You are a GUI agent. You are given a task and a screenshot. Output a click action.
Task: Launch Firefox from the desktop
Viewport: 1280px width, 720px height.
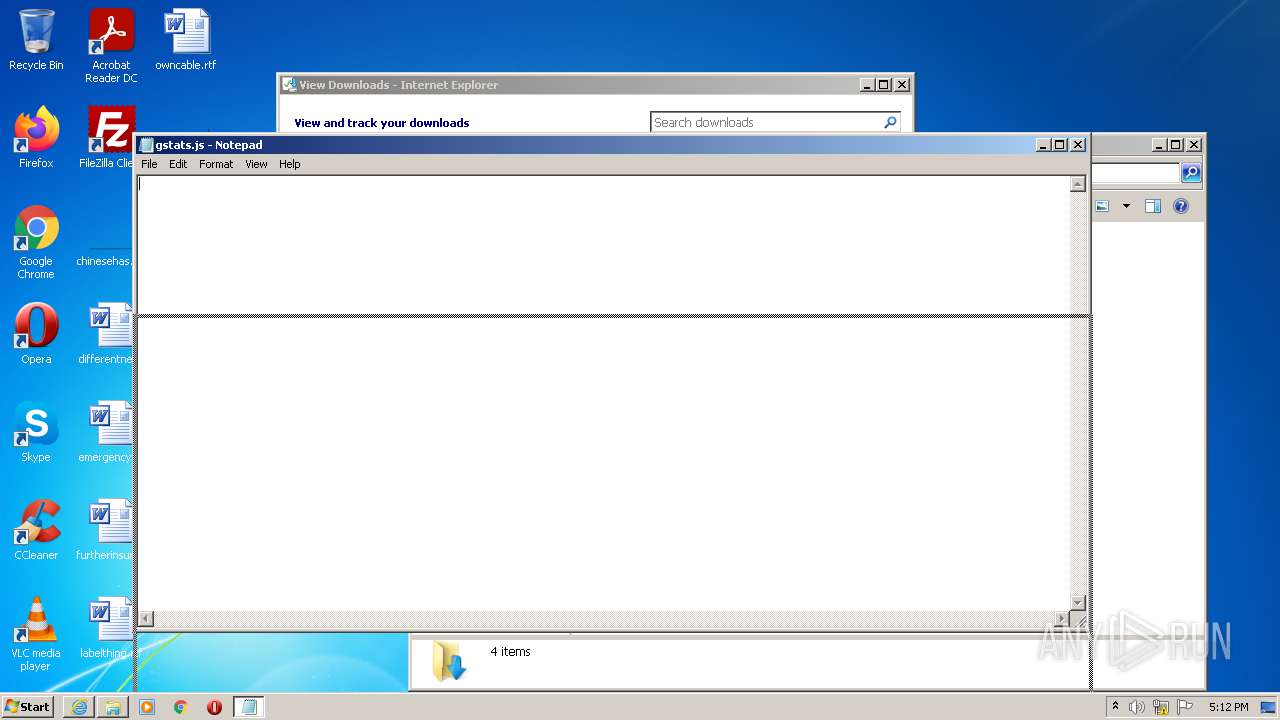click(x=36, y=138)
